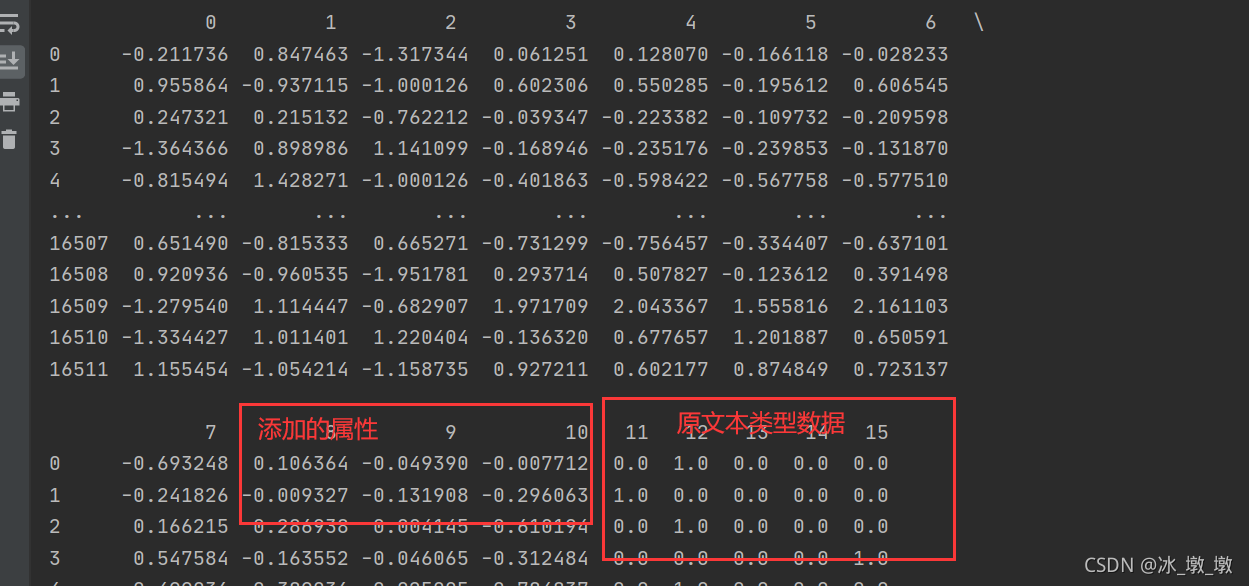The image size is (1249, 586).
Task: Click the value -1.279540
Action: click(x=175, y=306)
